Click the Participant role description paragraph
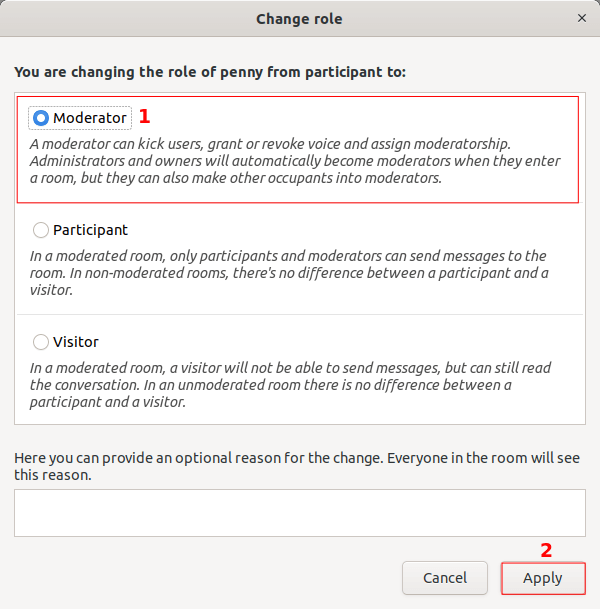The image size is (600, 609). pyautogui.click(x=288, y=273)
